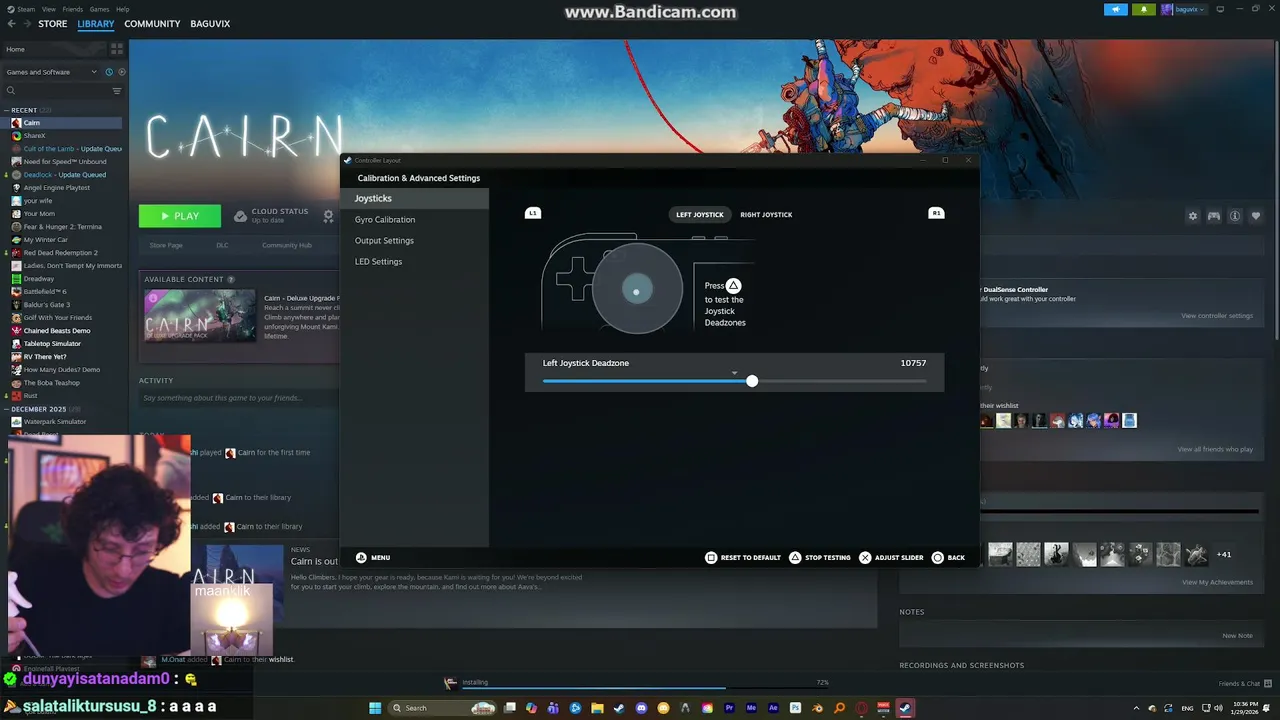Select Baldur's Gate 3 in library

[64, 305]
